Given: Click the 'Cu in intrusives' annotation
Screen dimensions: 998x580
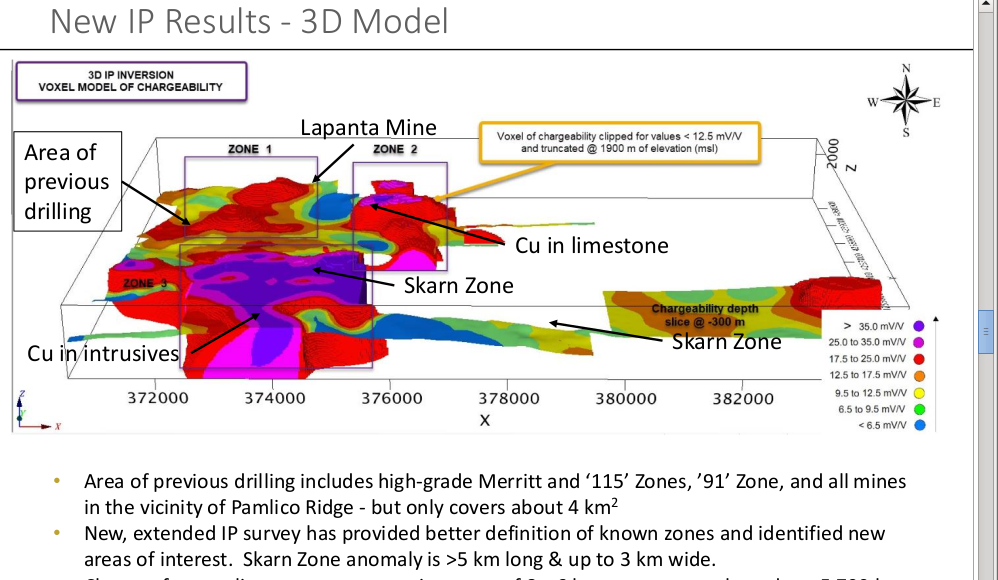Looking at the screenshot, I should point(103,353).
